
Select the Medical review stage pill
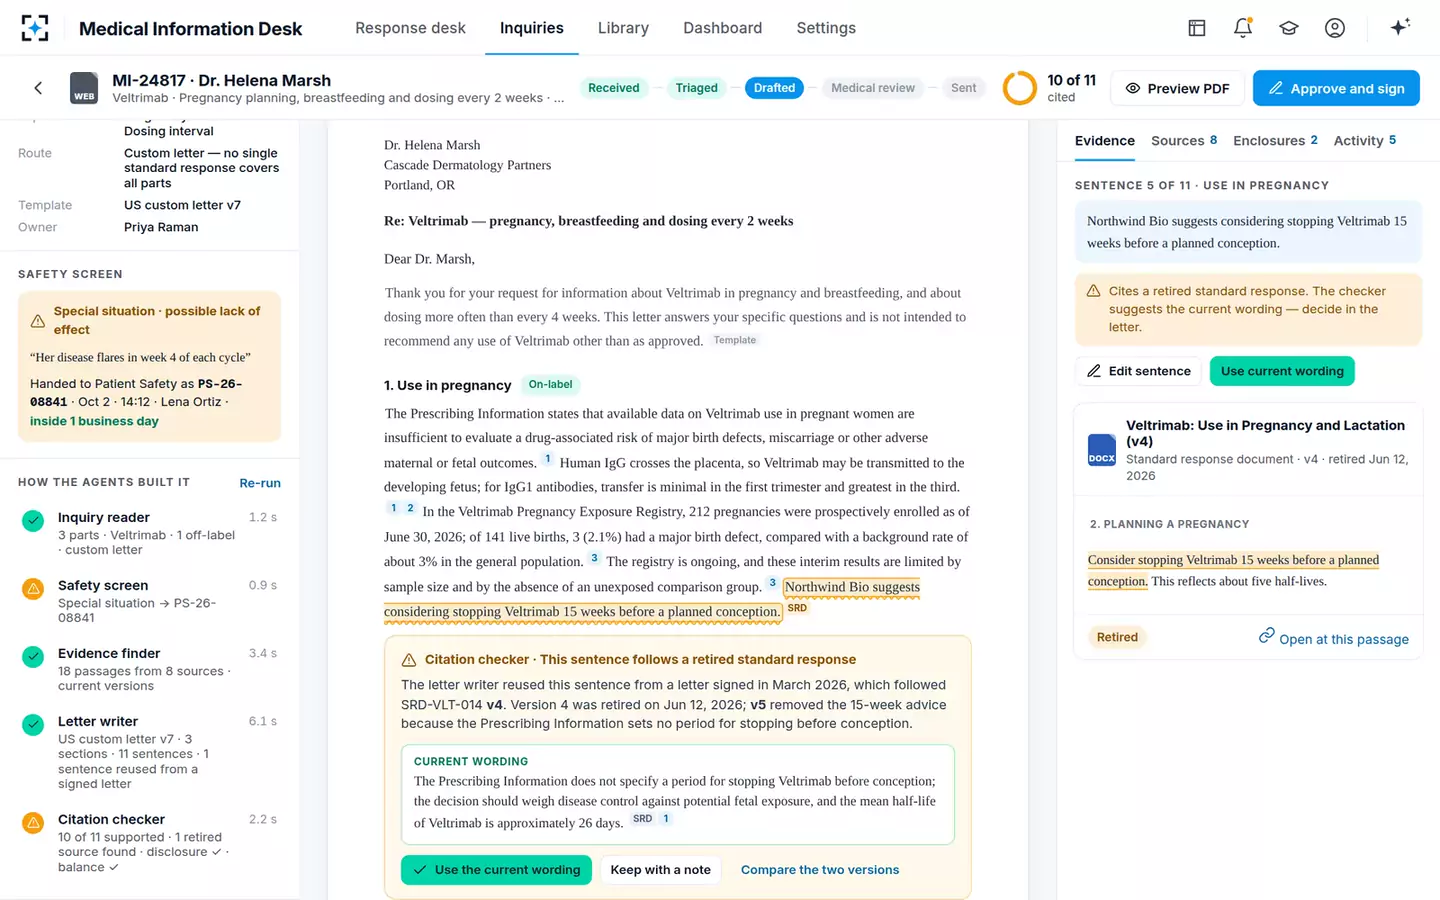[x=872, y=88]
